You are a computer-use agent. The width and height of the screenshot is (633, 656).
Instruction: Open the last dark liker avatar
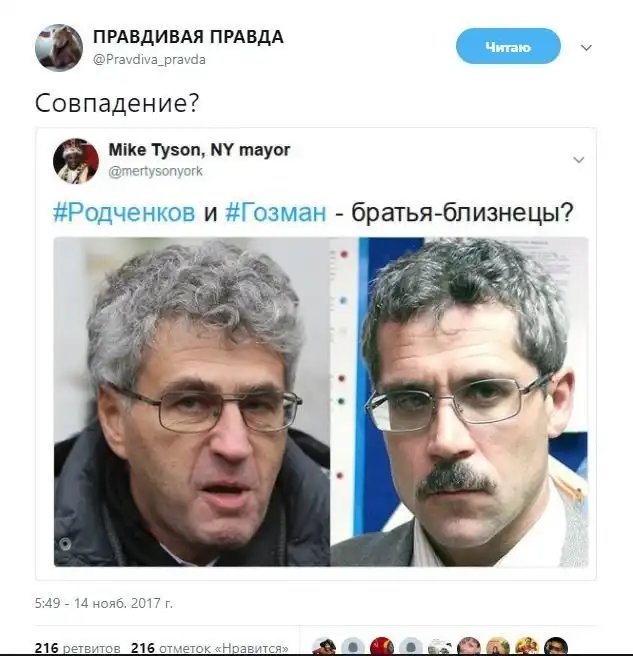(x=556, y=647)
